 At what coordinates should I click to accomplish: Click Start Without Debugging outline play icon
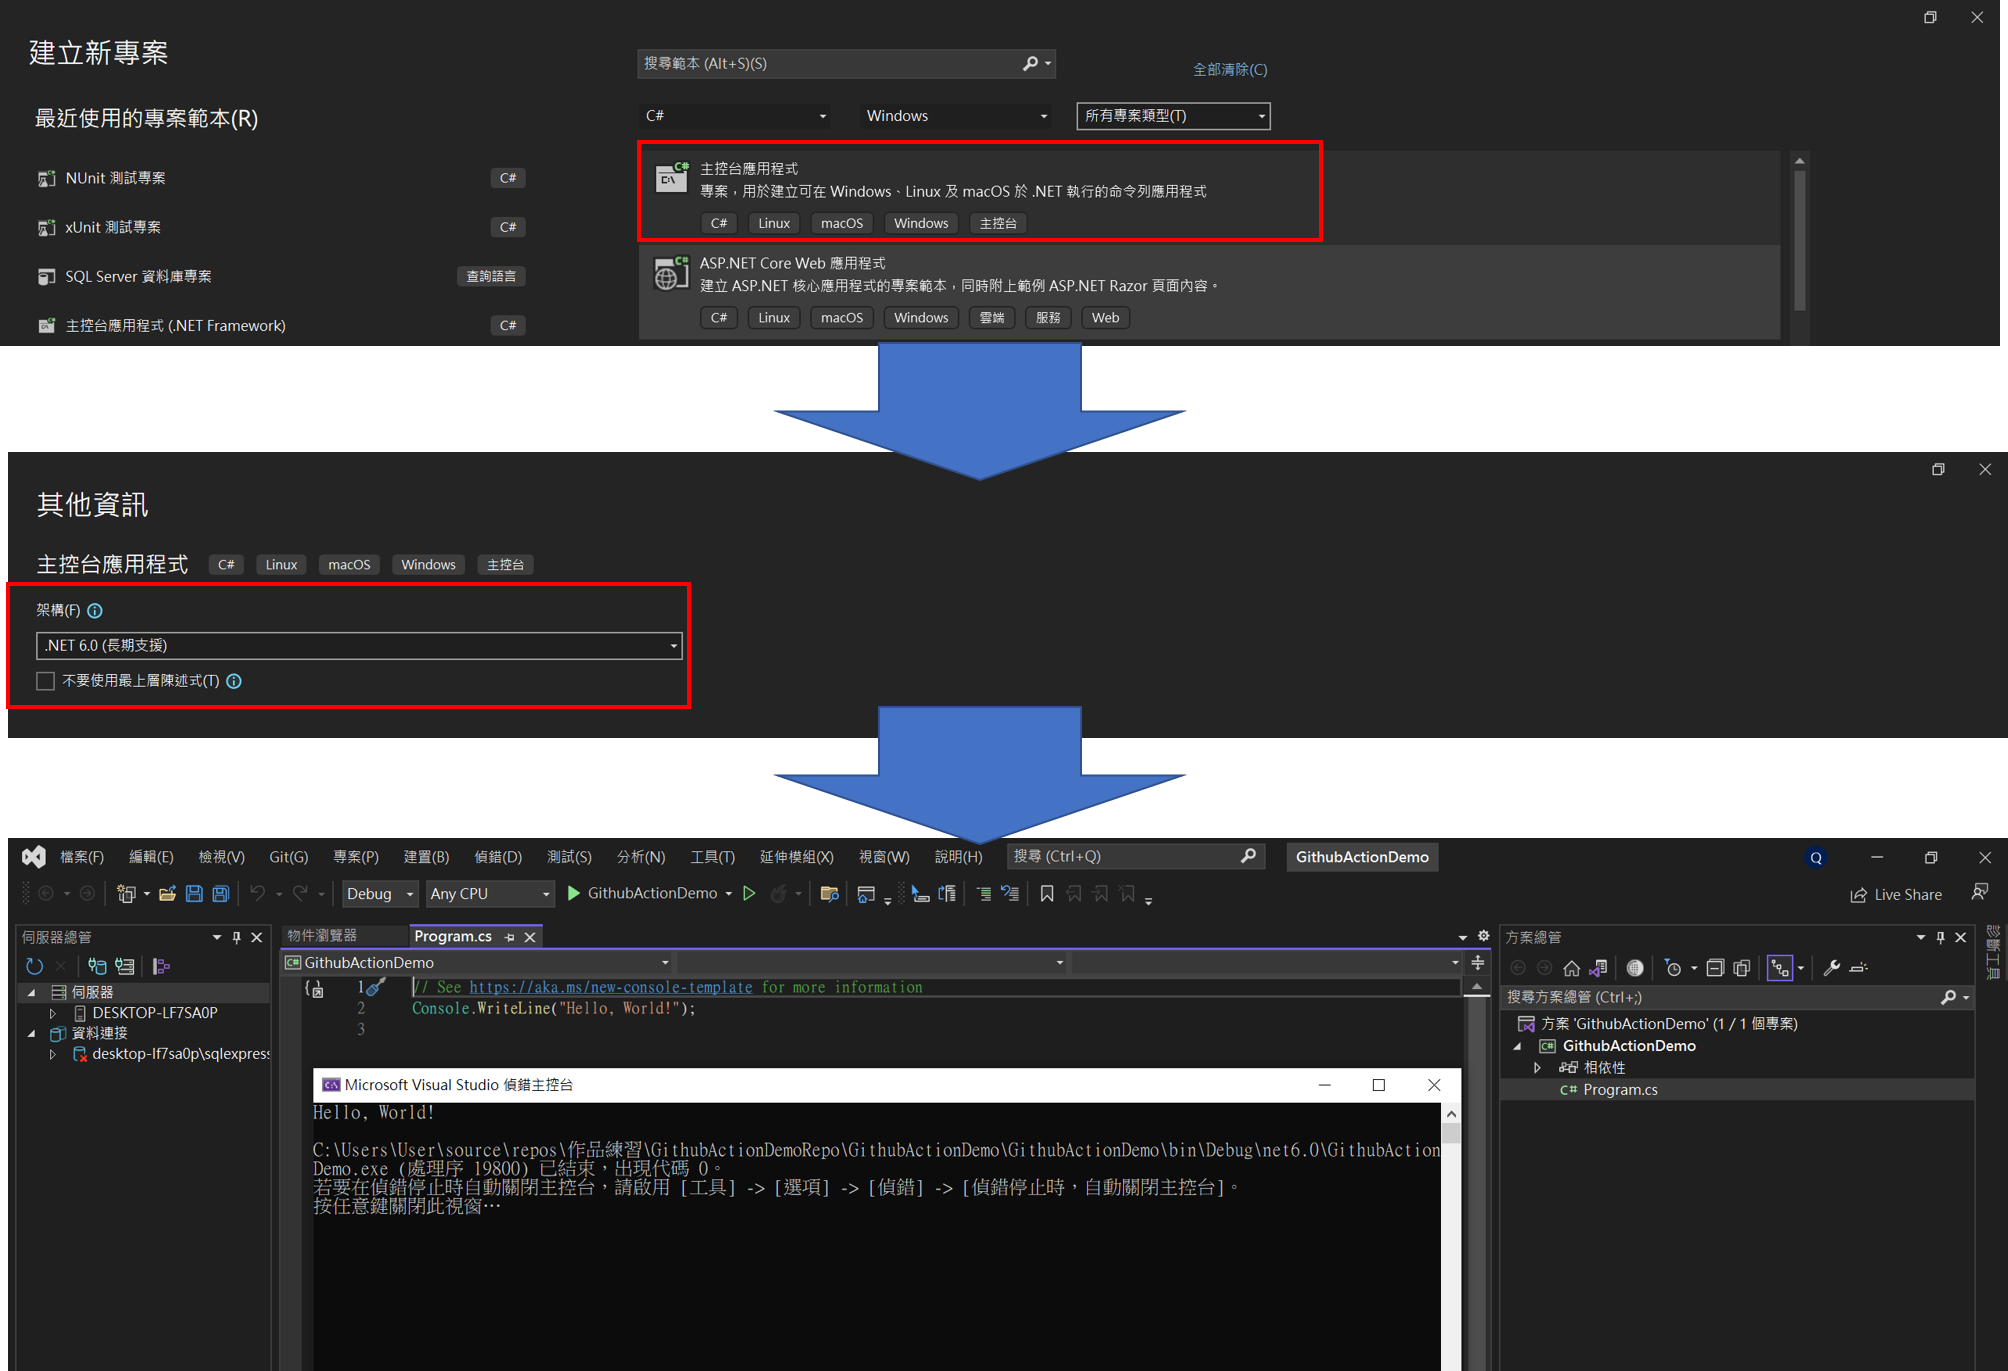(x=749, y=893)
